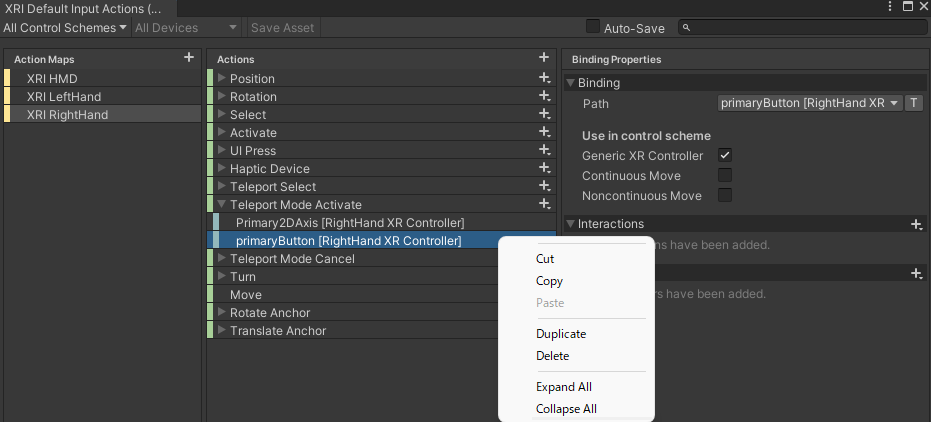Uncheck Generic XR Controller scheme
931x422 pixels.
(x=725, y=155)
